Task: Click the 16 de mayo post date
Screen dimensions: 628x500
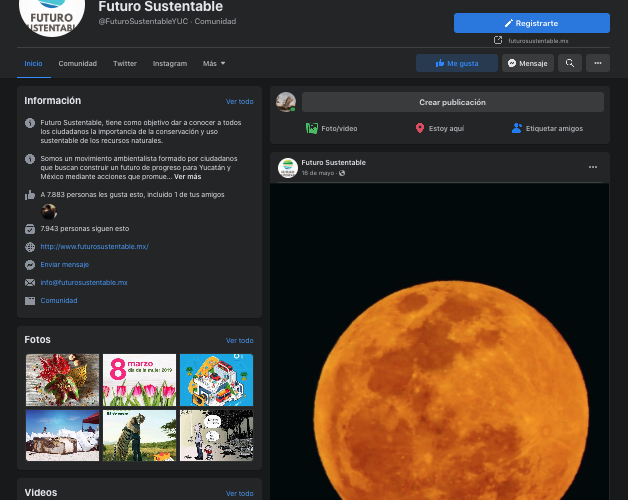Action: tap(318, 173)
